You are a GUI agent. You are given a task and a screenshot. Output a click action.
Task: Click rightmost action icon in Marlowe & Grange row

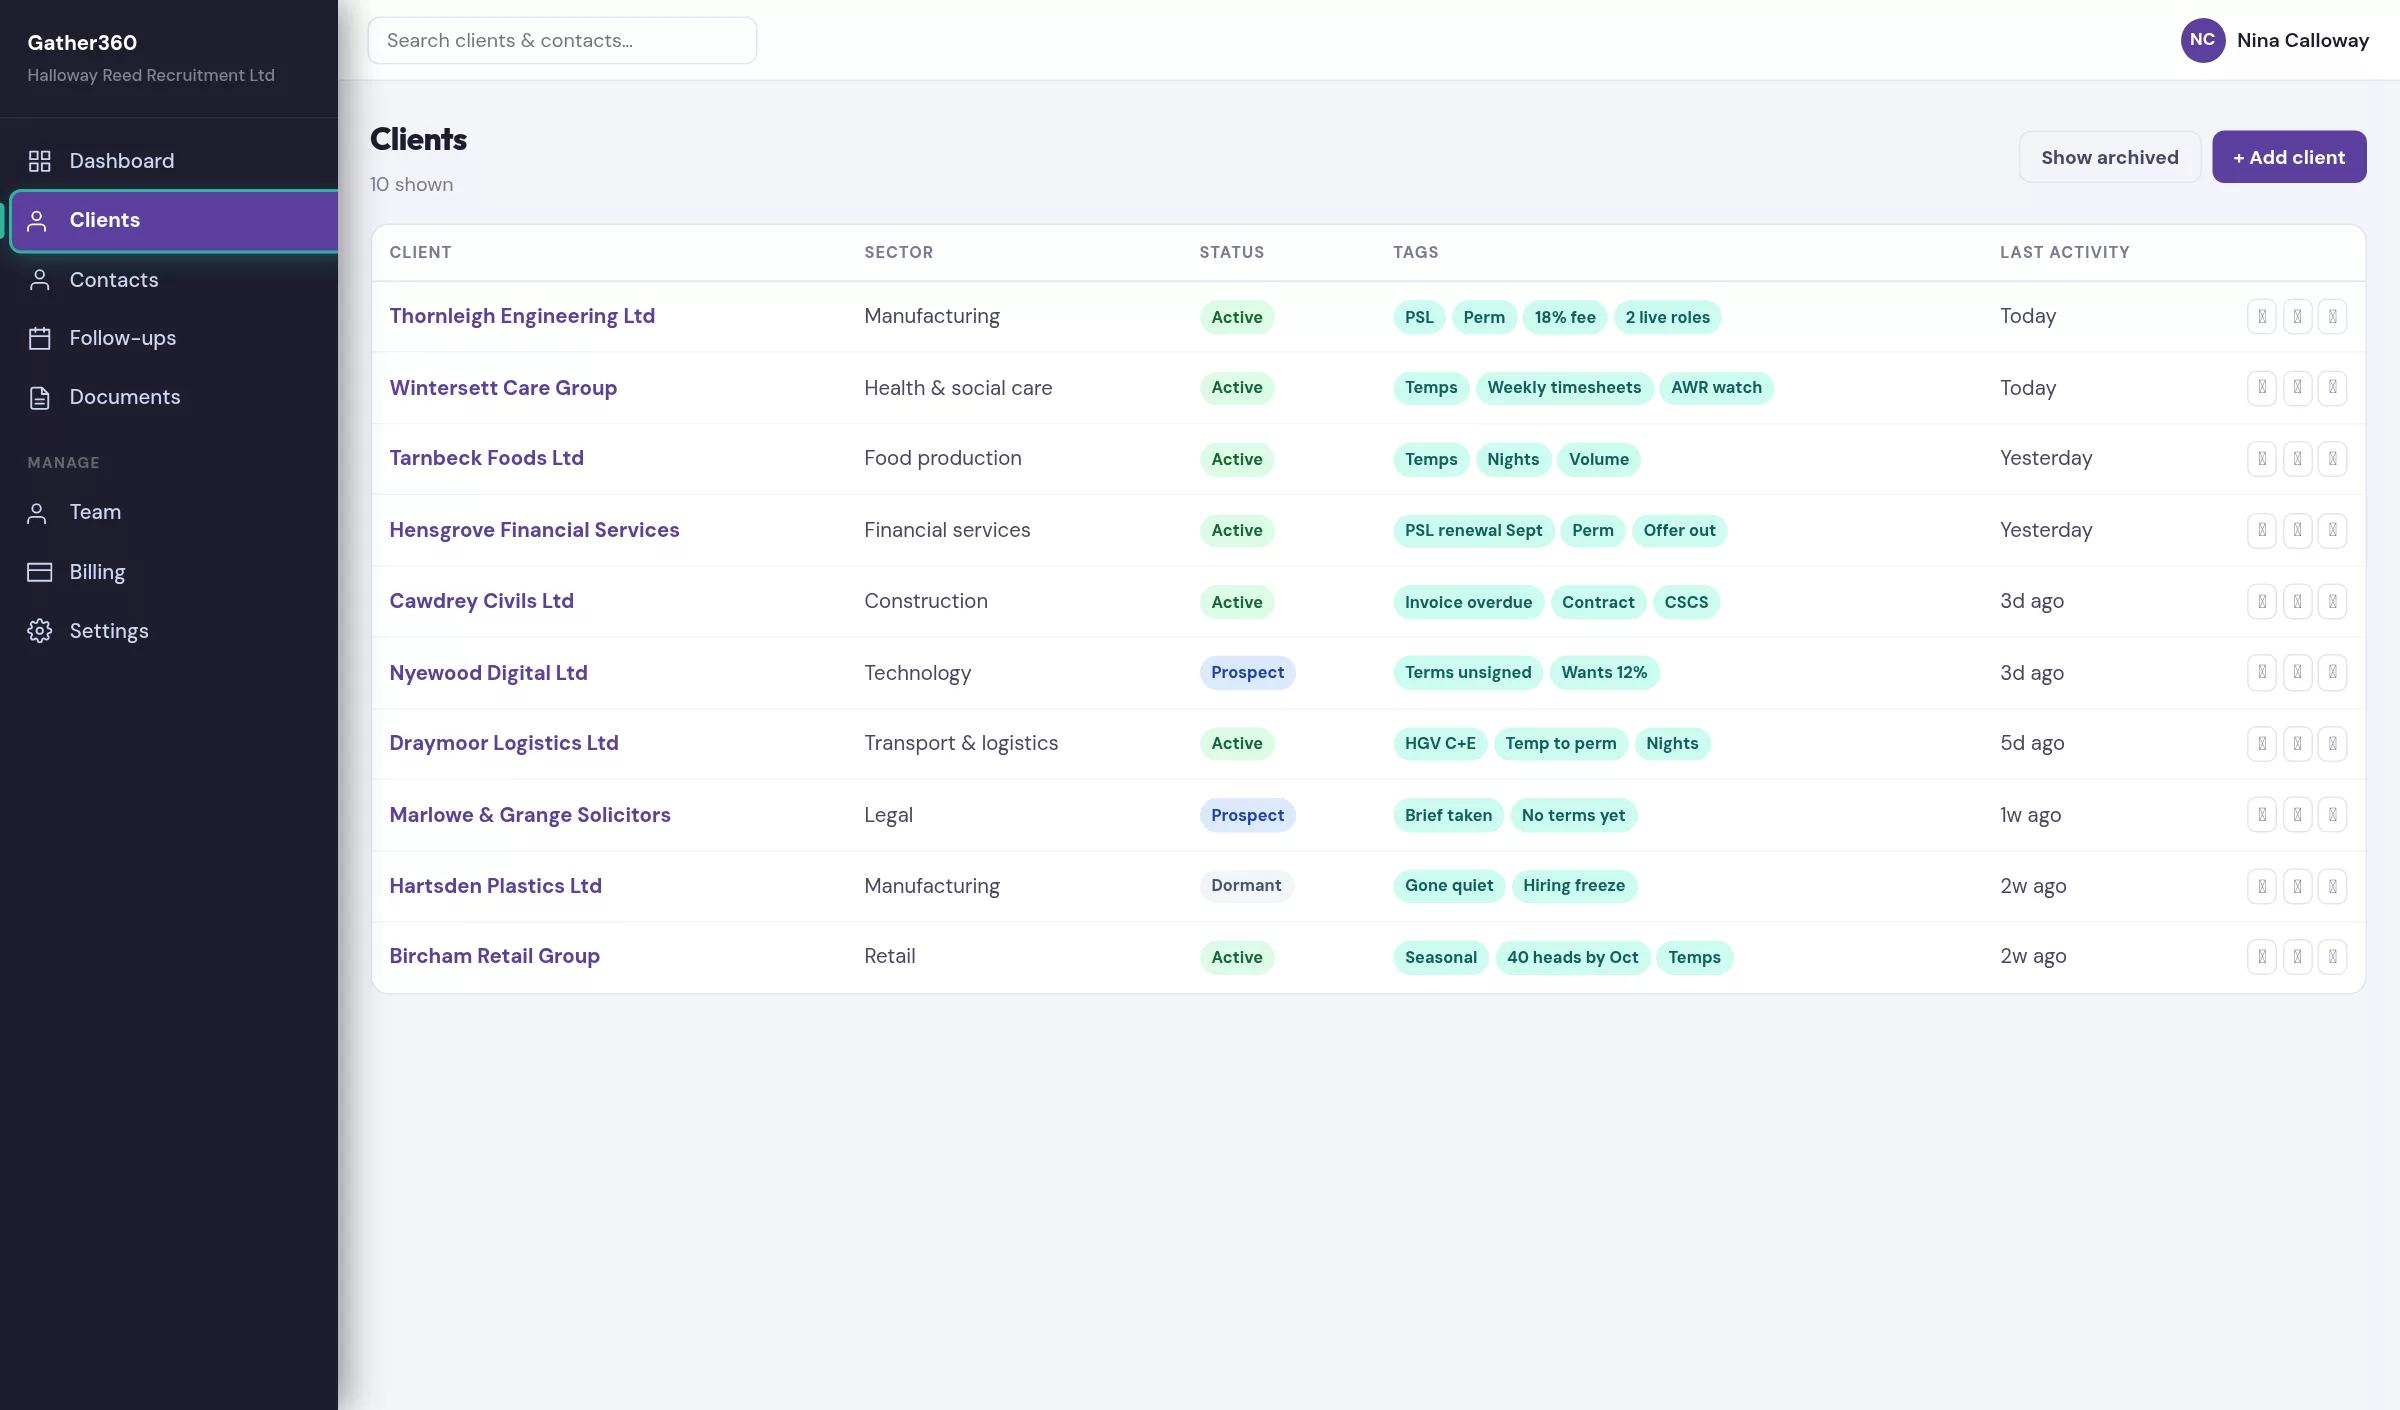click(x=2332, y=815)
